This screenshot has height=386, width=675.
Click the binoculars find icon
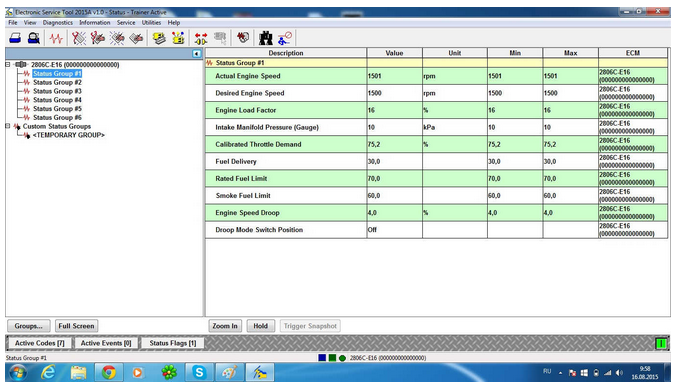[x=266, y=38]
